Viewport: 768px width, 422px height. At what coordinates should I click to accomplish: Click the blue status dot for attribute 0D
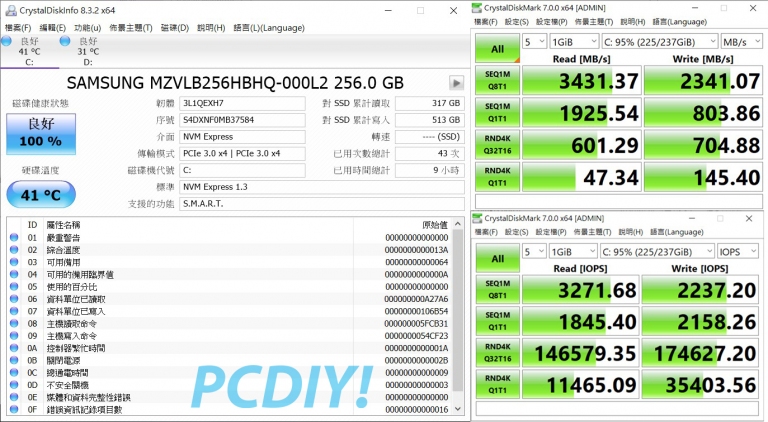pos(14,385)
